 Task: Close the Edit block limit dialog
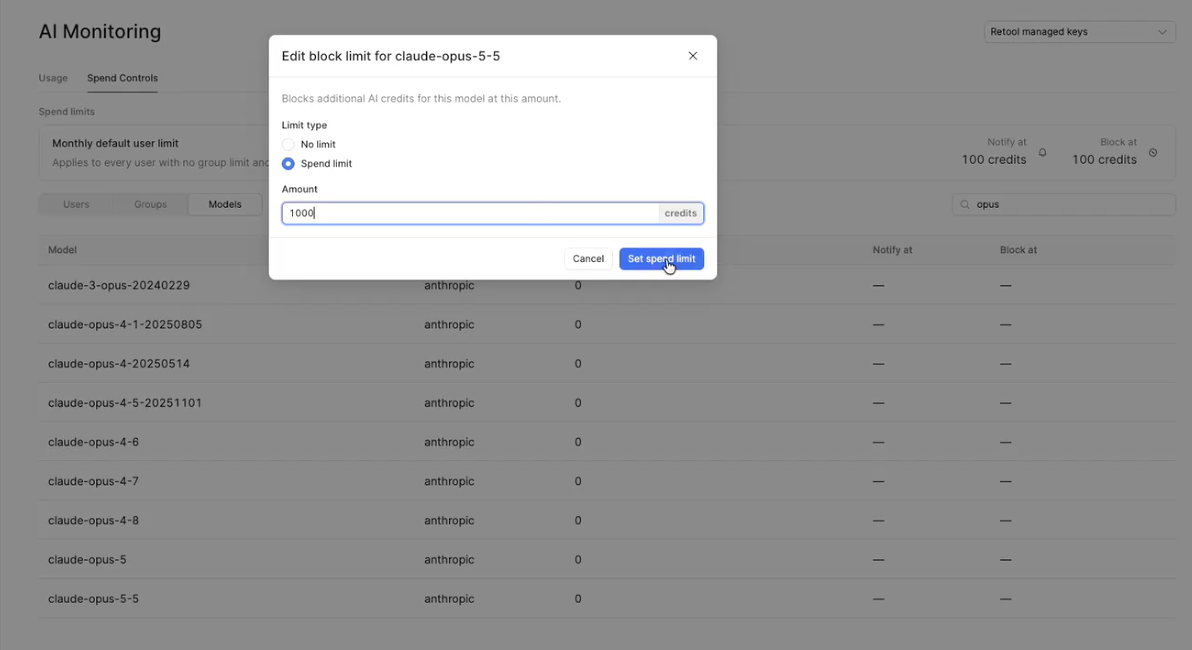(693, 55)
